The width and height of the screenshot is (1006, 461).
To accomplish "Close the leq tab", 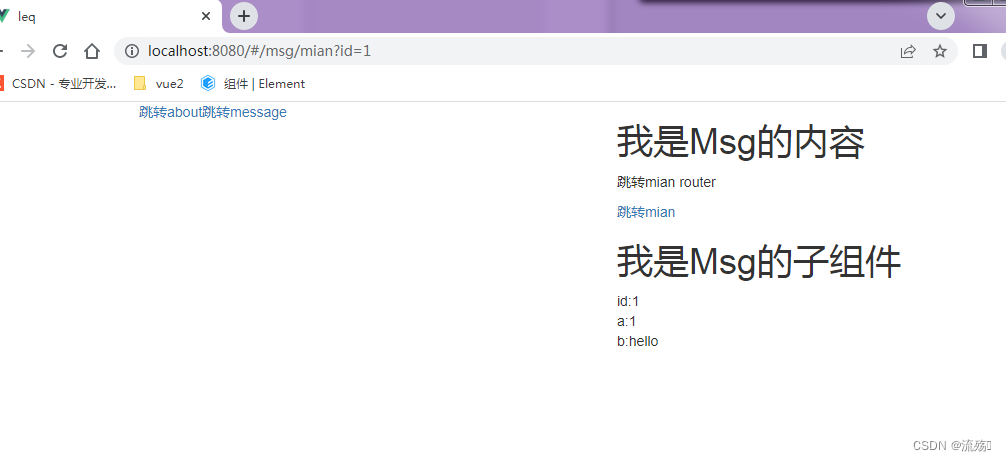I will coord(206,17).
